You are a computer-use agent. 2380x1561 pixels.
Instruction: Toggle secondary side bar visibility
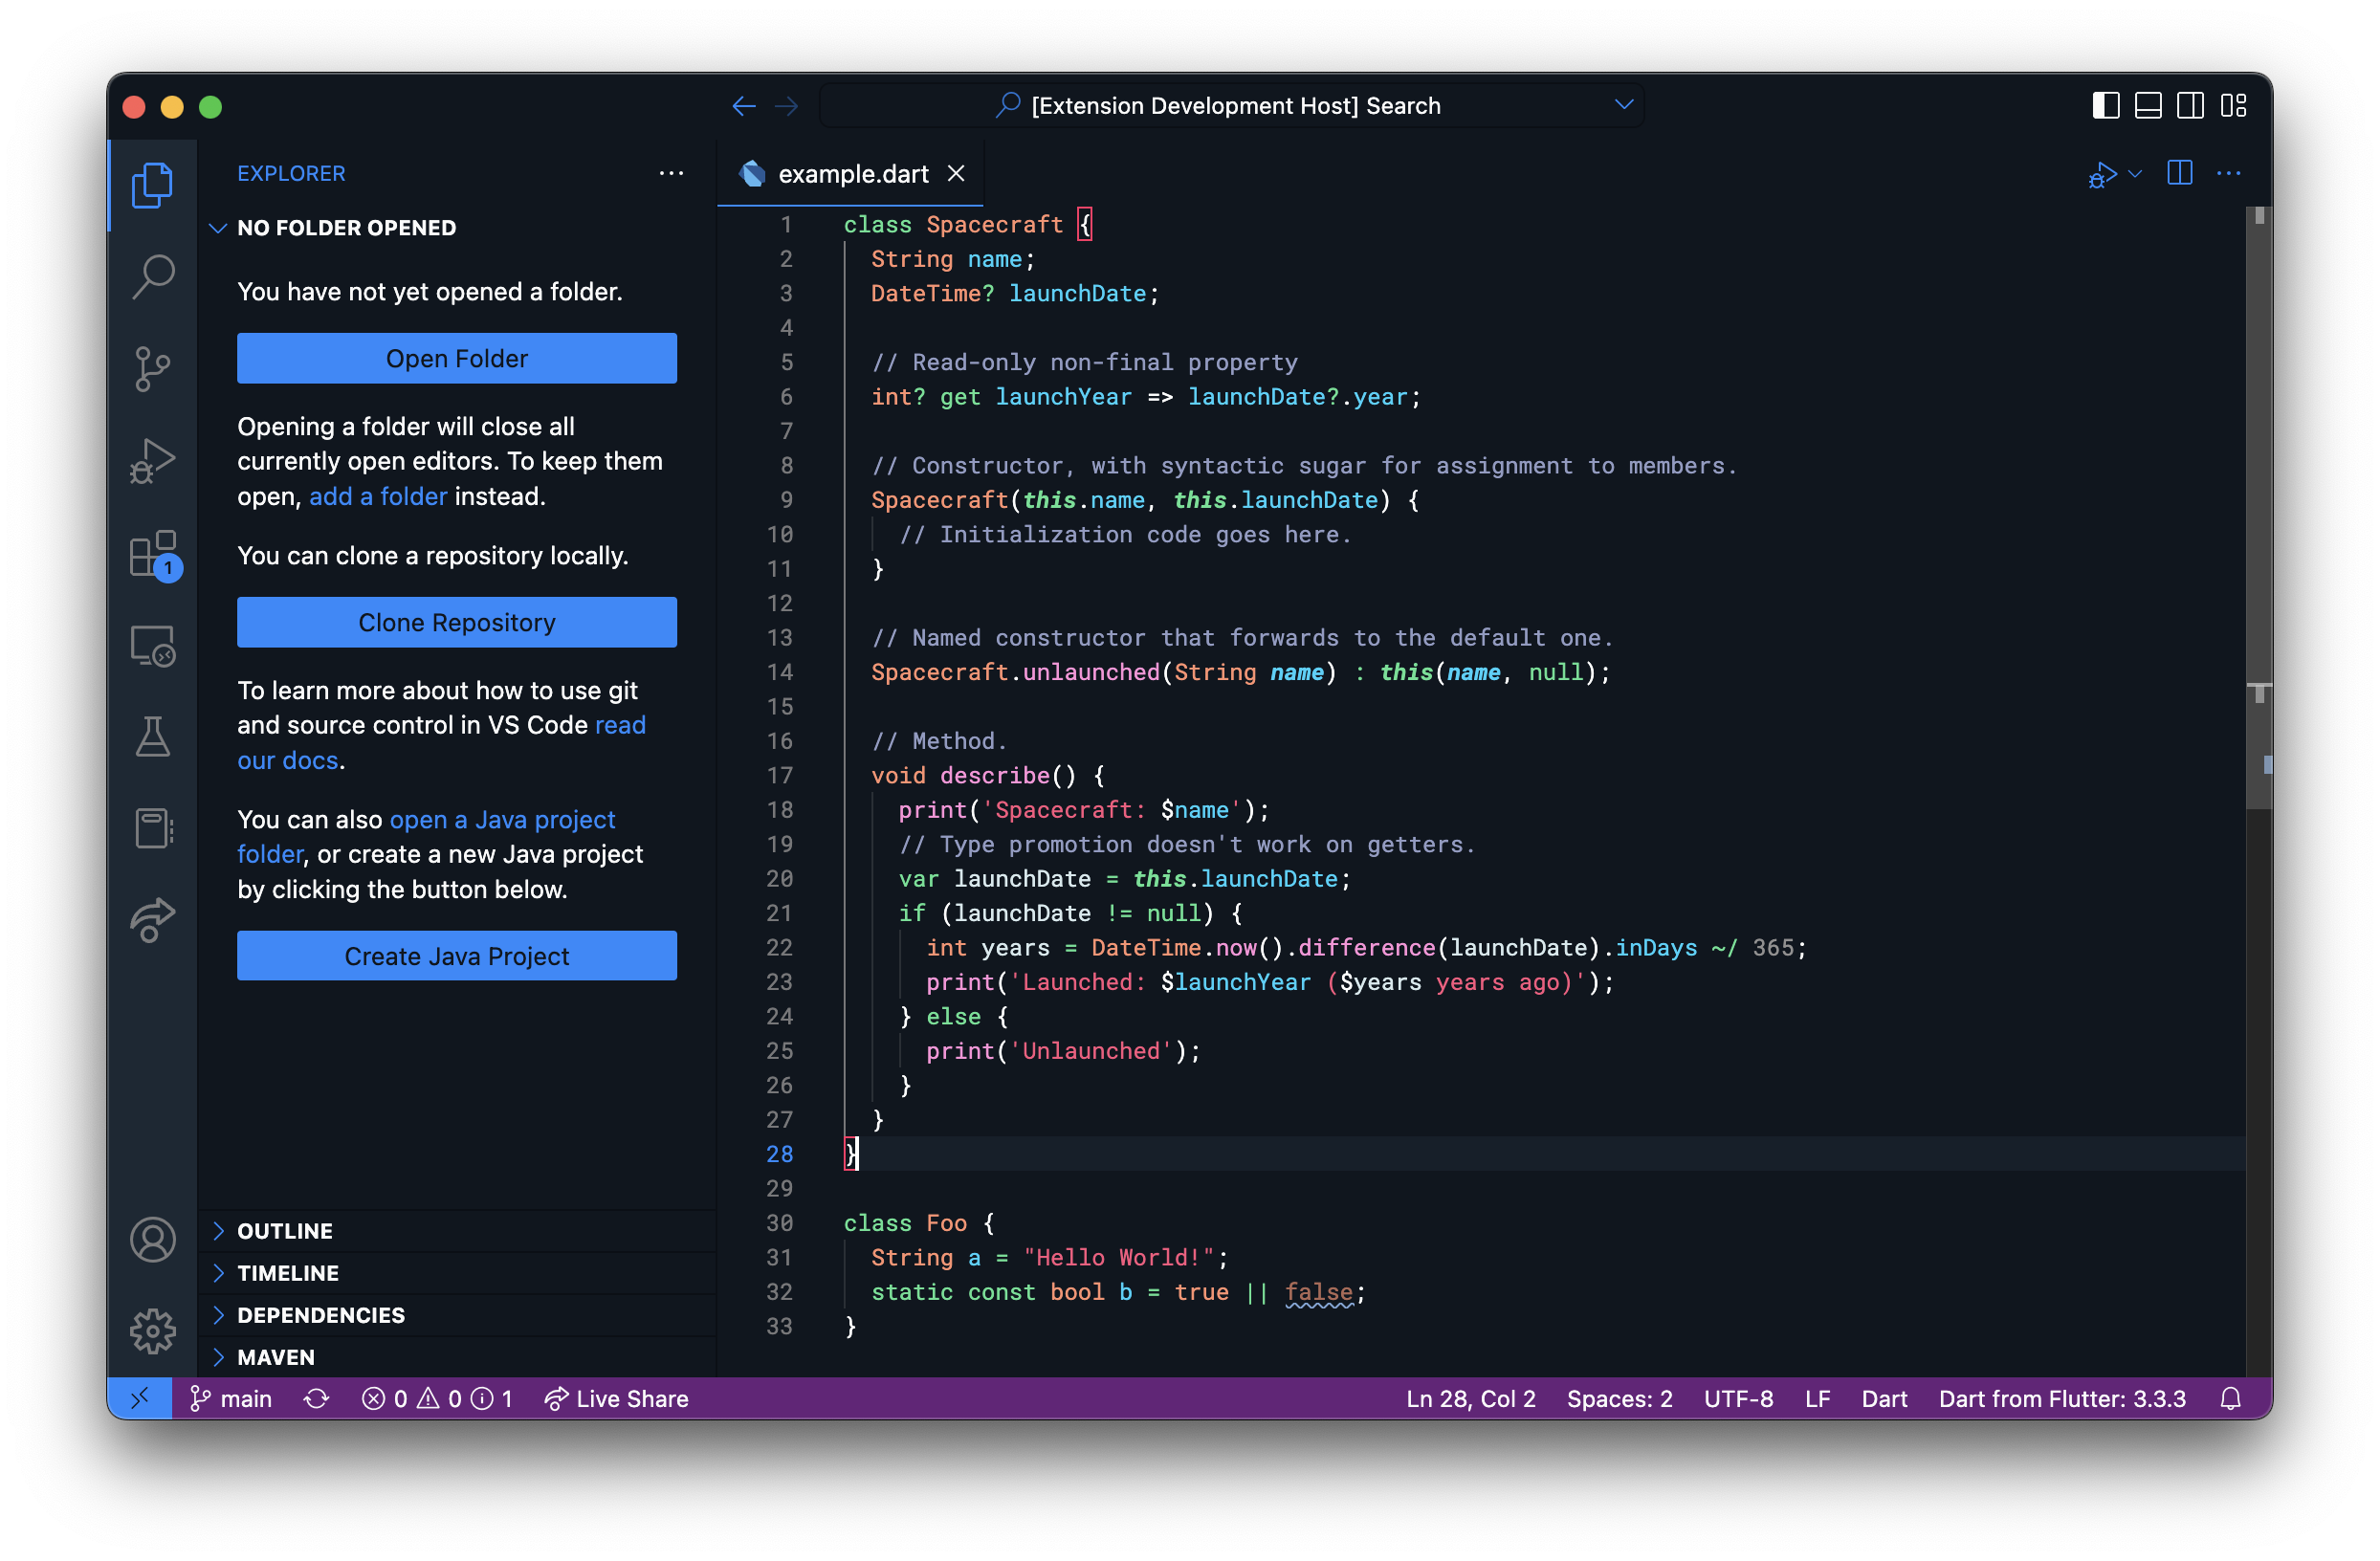(2190, 106)
